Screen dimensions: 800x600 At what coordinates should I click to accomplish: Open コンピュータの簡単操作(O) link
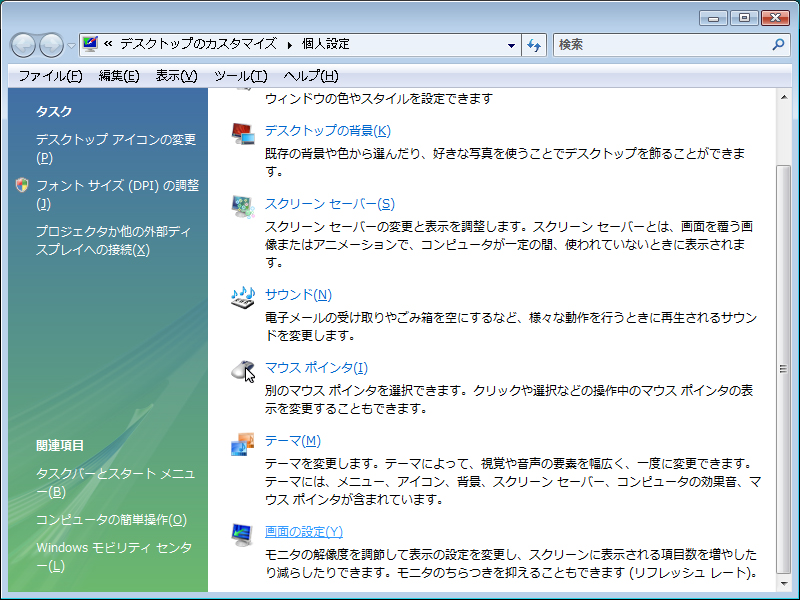pyautogui.click(x=111, y=519)
